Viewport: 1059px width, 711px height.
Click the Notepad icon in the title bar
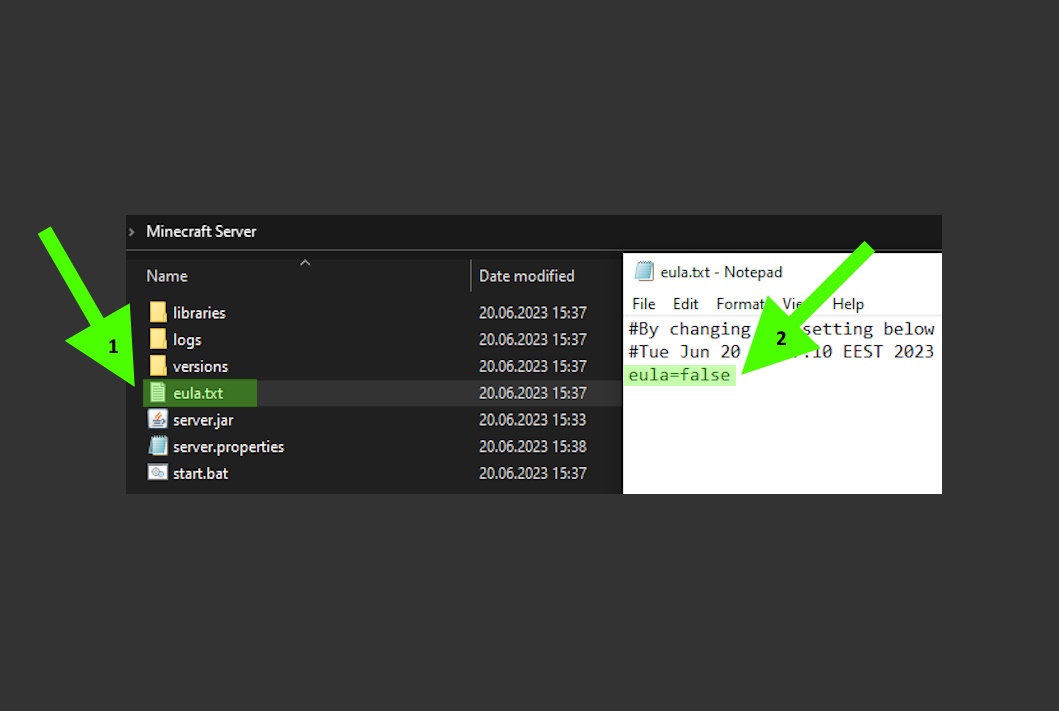pos(644,271)
